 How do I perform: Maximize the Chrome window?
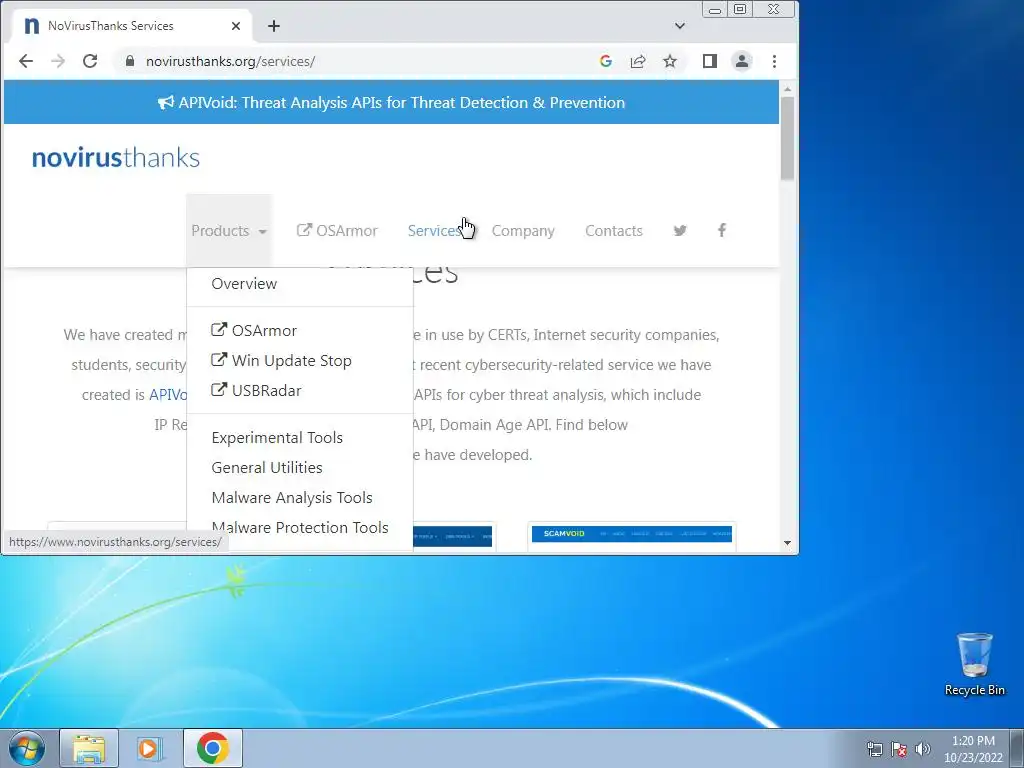[x=740, y=9]
